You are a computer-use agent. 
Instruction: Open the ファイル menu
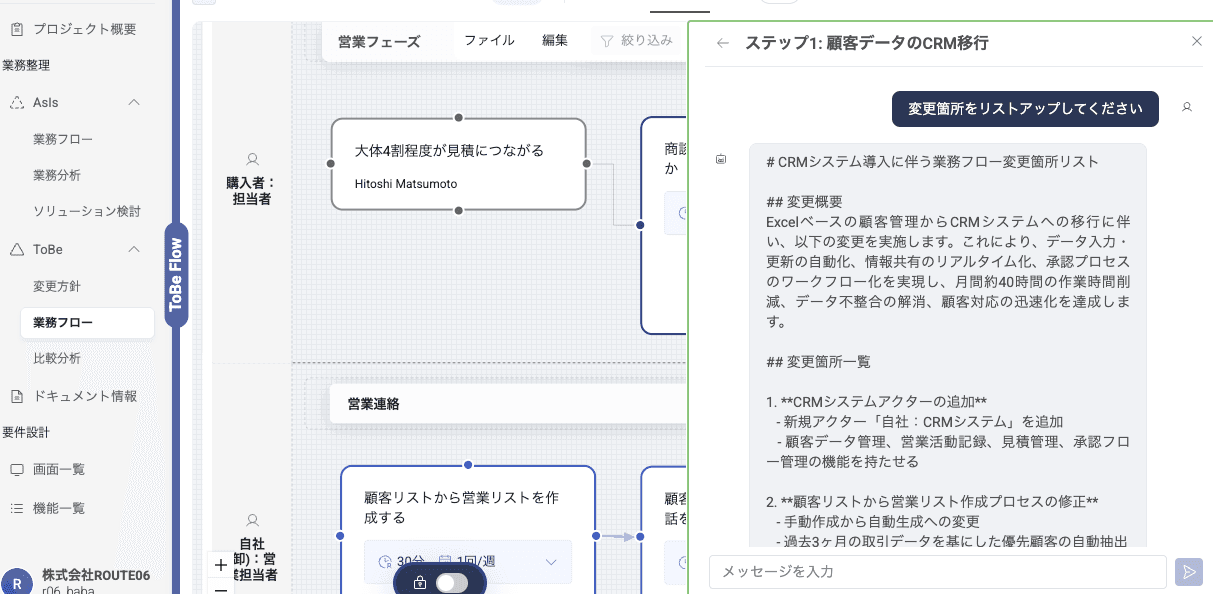tap(489, 41)
